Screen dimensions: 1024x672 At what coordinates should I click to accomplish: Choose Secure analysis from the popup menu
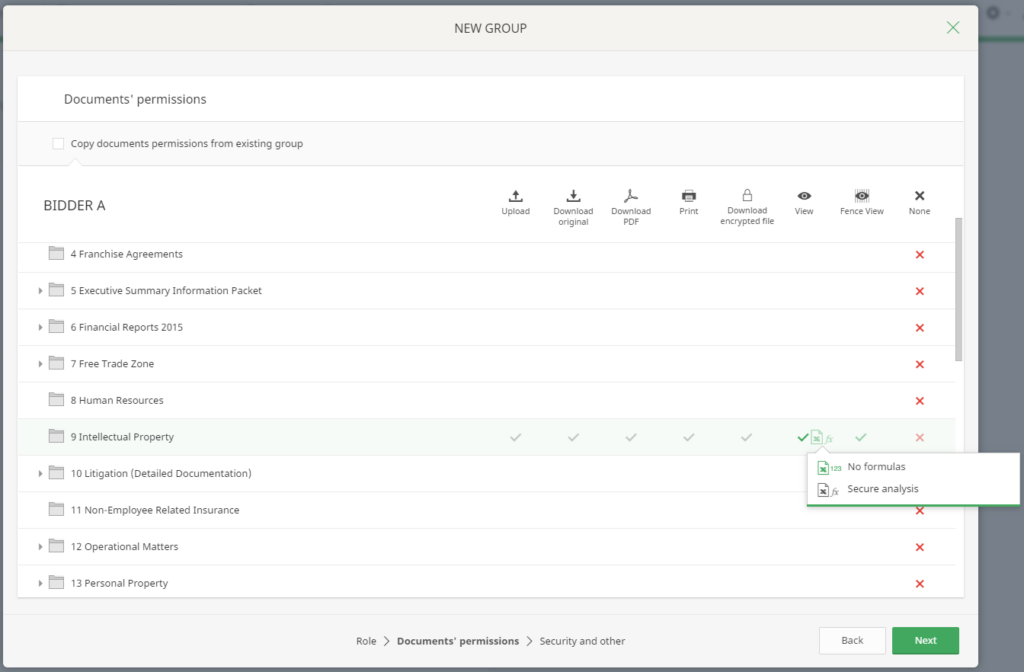[x=882, y=489]
